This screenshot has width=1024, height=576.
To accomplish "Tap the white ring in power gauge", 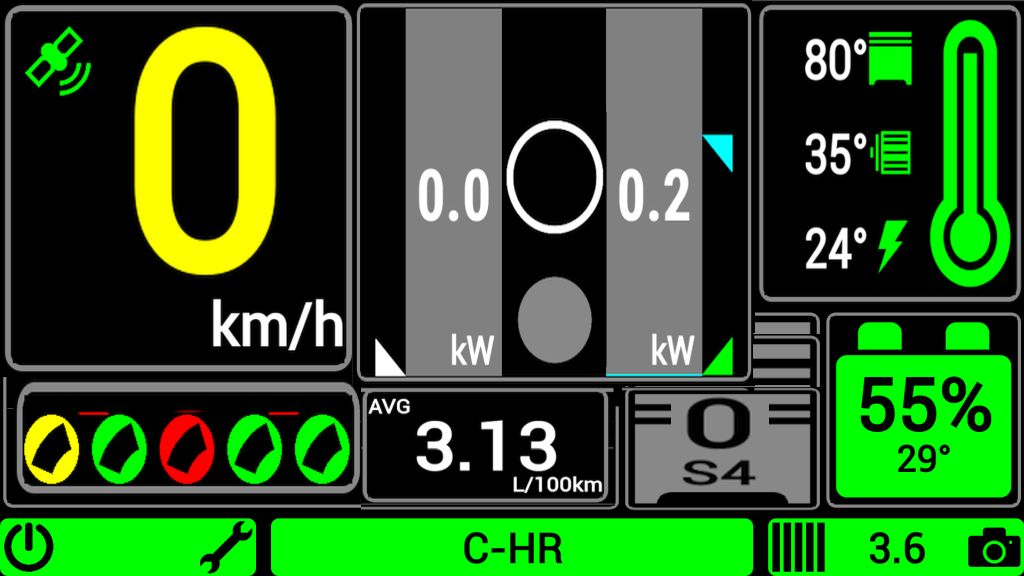I will 554,177.
